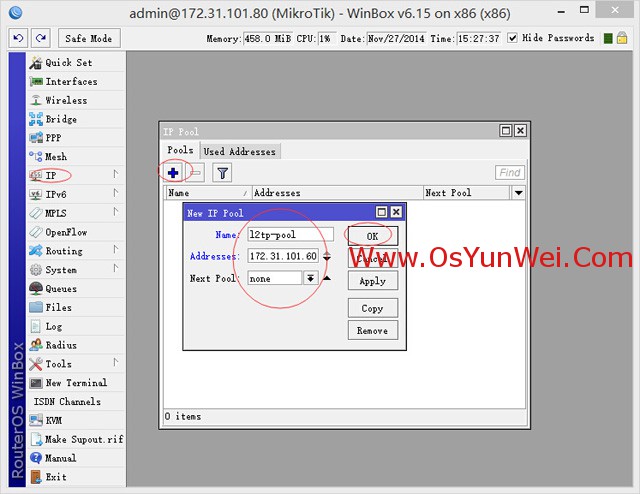The width and height of the screenshot is (640, 494).
Task: Click OK in New IP Pool
Action: point(373,236)
